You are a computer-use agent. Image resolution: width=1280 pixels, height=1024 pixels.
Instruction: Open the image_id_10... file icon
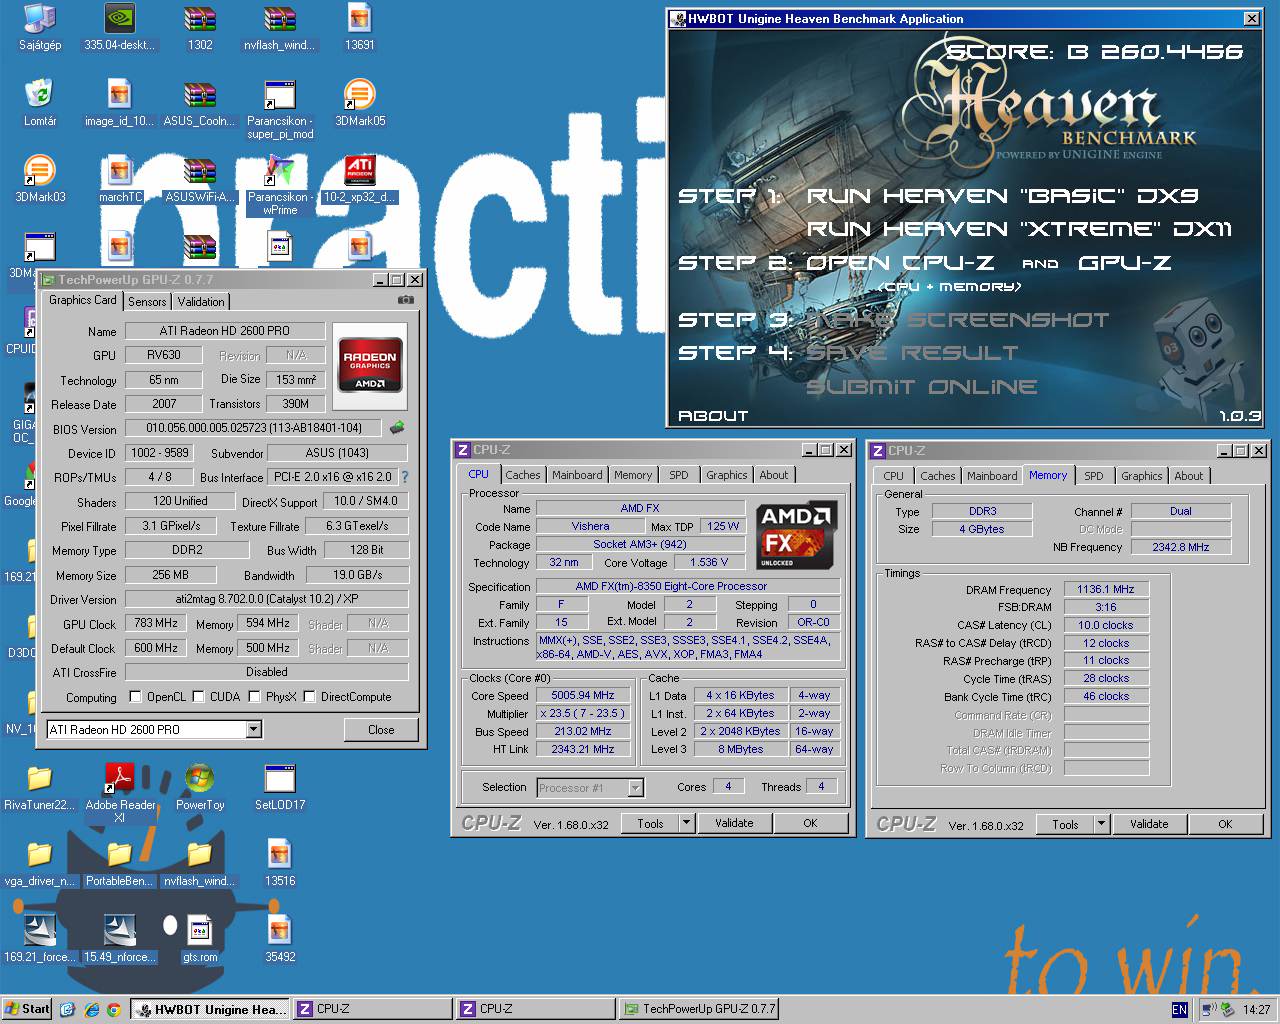pos(120,103)
